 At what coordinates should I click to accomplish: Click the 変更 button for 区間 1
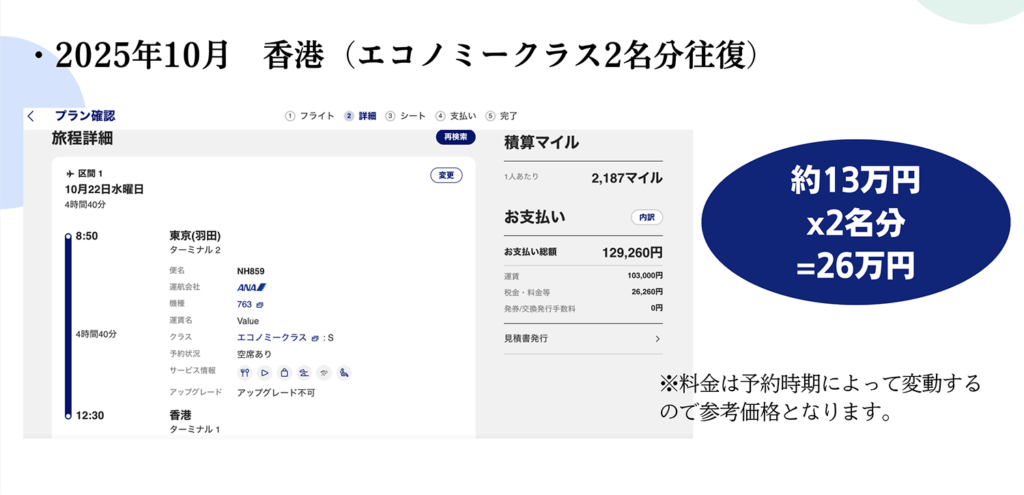click(x=447, y=175)
